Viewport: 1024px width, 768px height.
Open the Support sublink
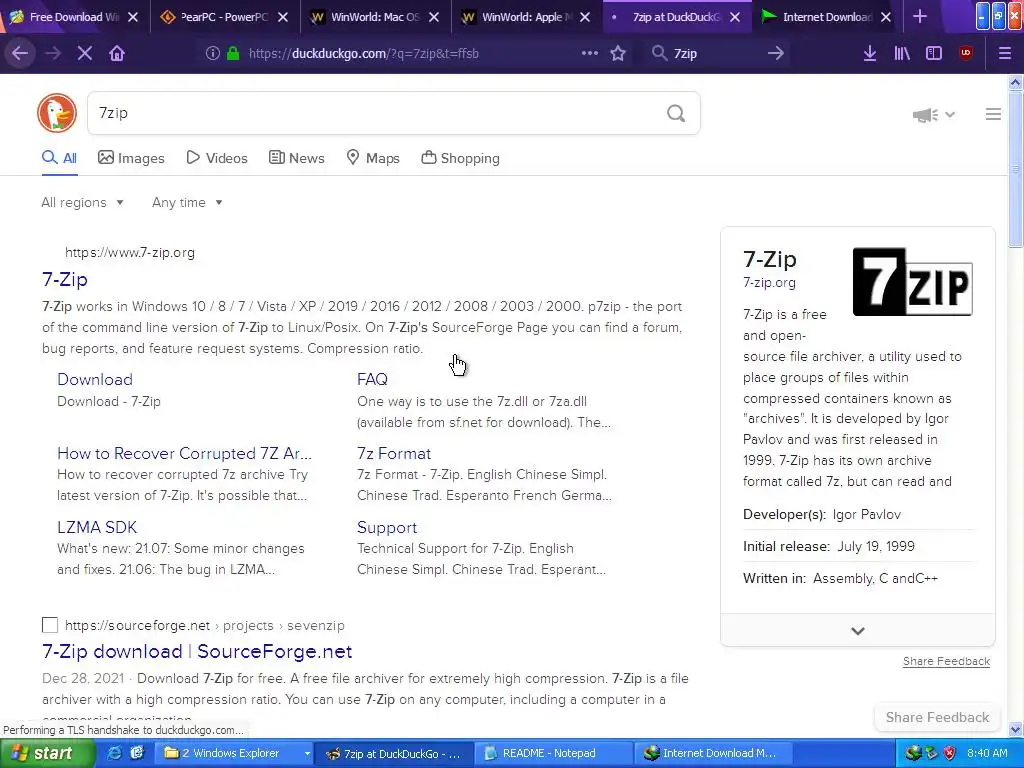(x=387, y=528)
